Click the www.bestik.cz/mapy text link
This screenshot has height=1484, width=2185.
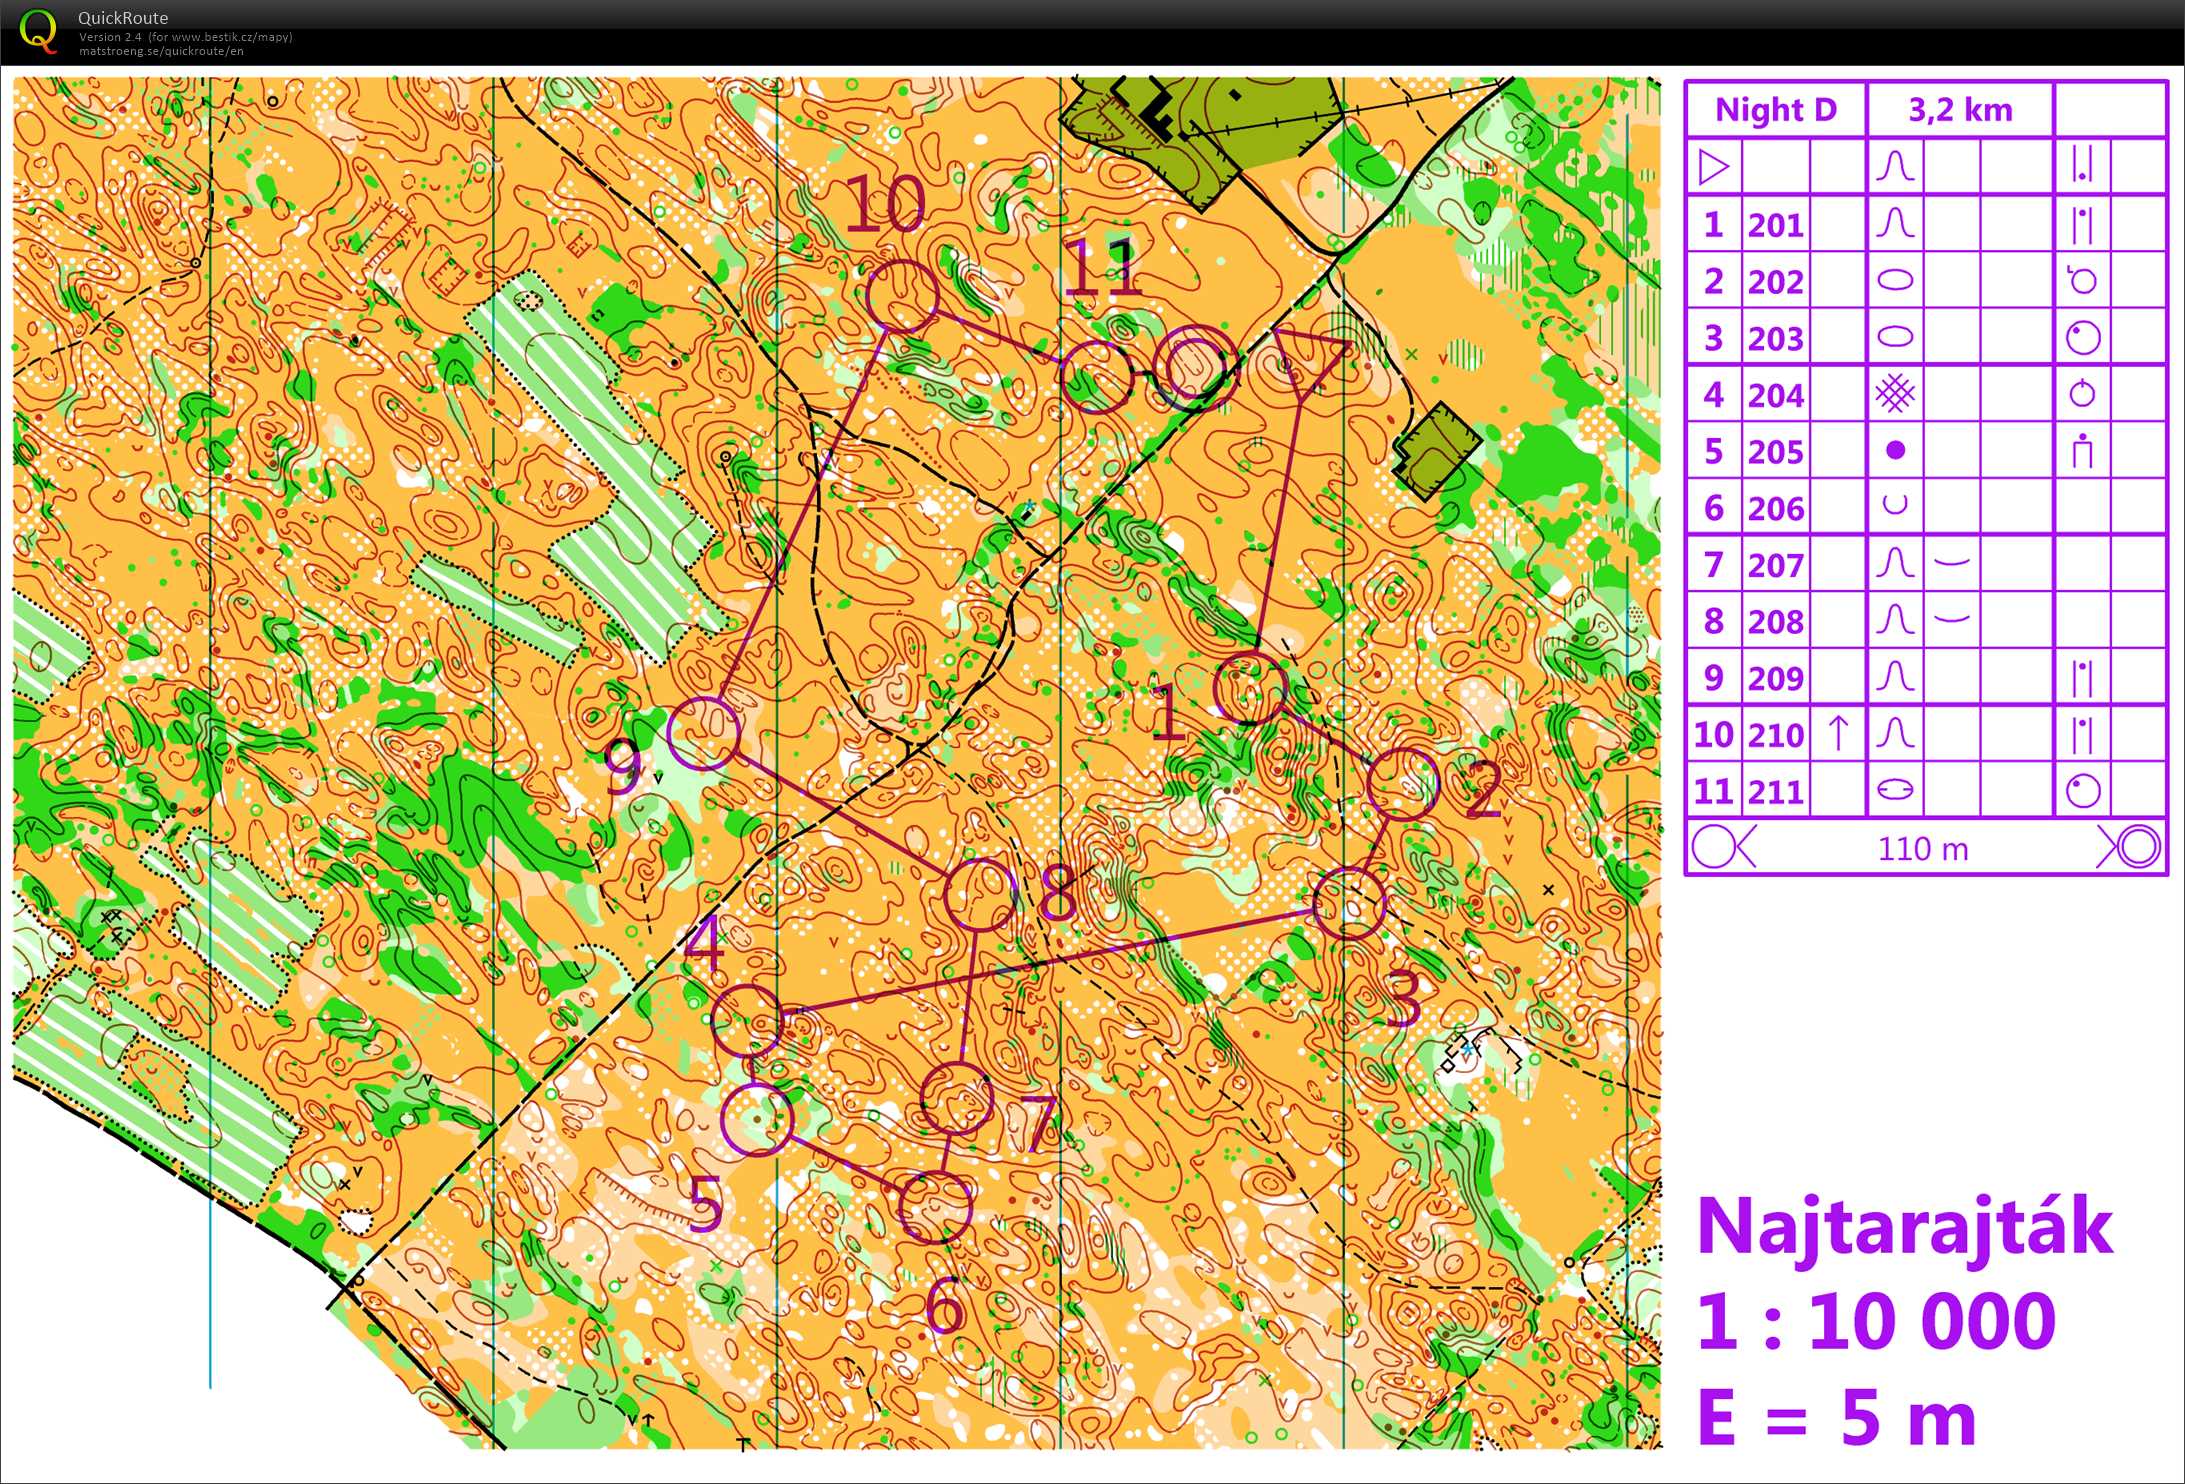click(231, 37)
